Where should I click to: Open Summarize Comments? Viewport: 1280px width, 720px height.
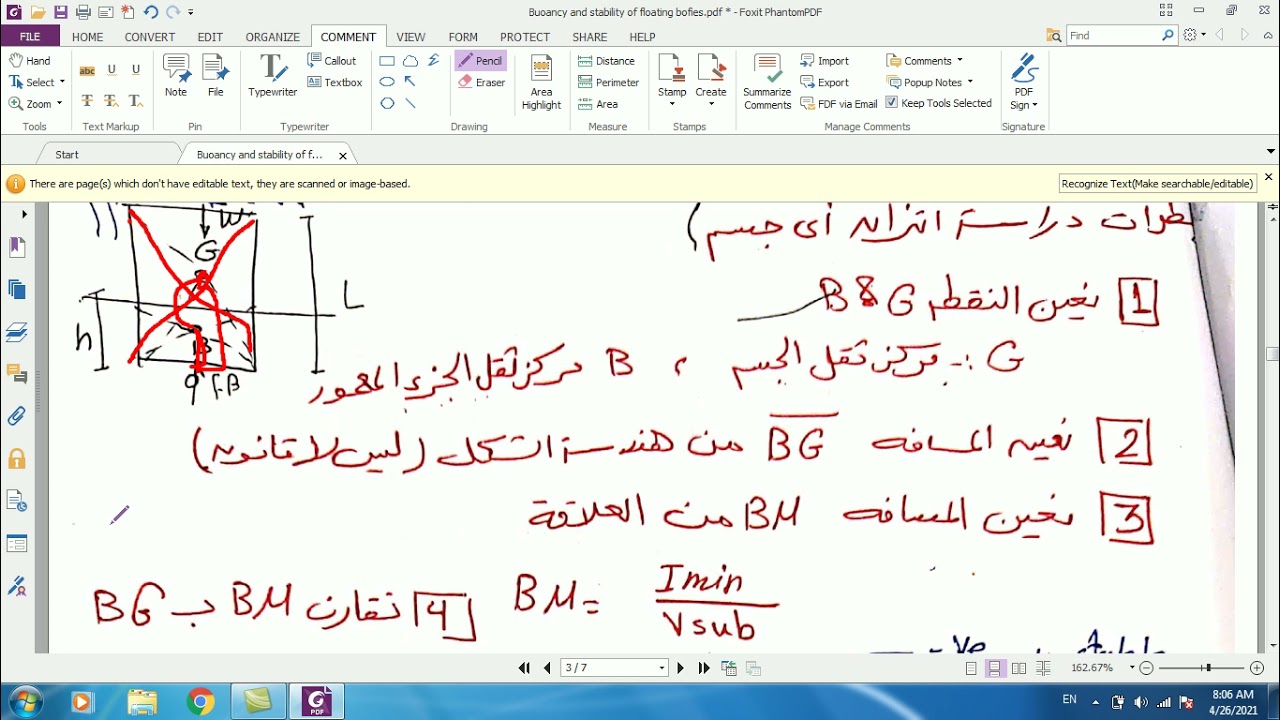[x=767, y=82]
